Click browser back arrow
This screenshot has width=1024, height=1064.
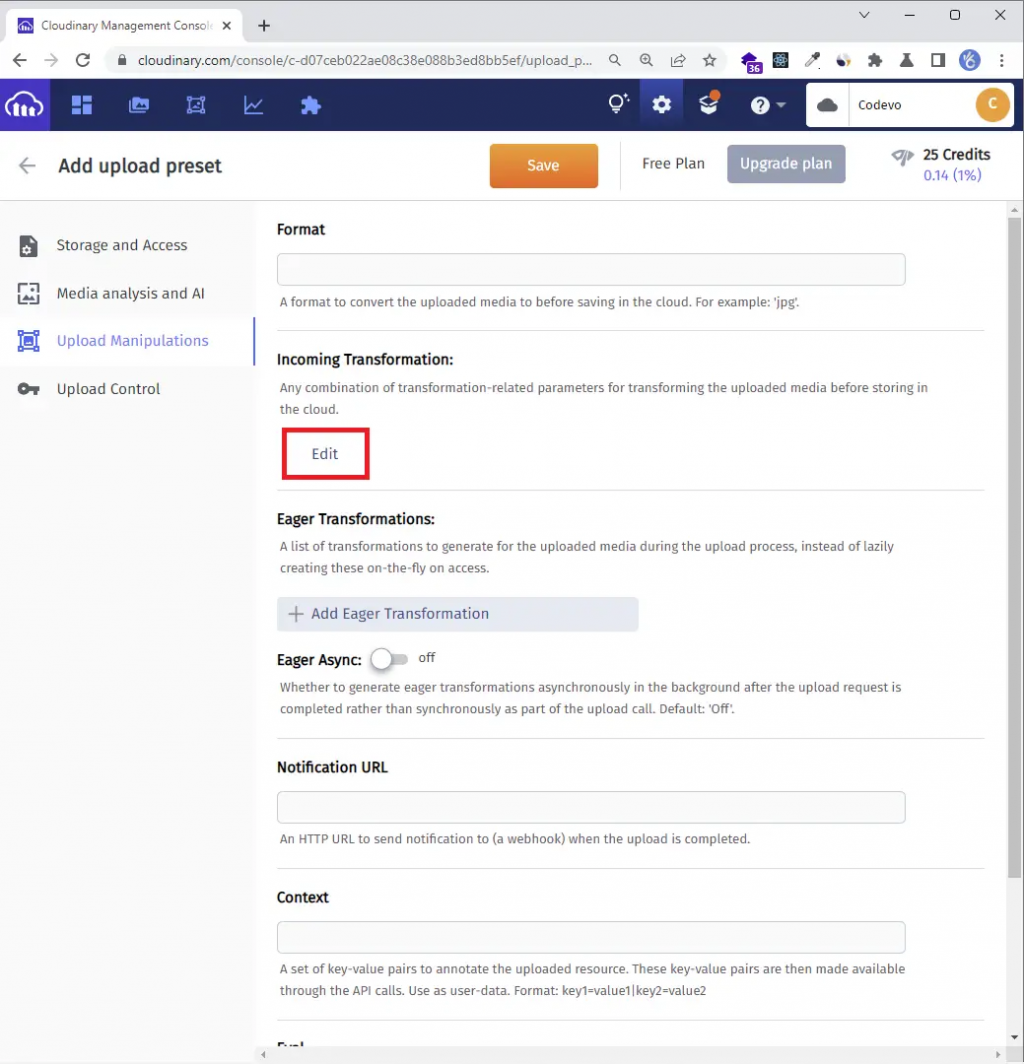pyautogui.click(x=20, y=60)
